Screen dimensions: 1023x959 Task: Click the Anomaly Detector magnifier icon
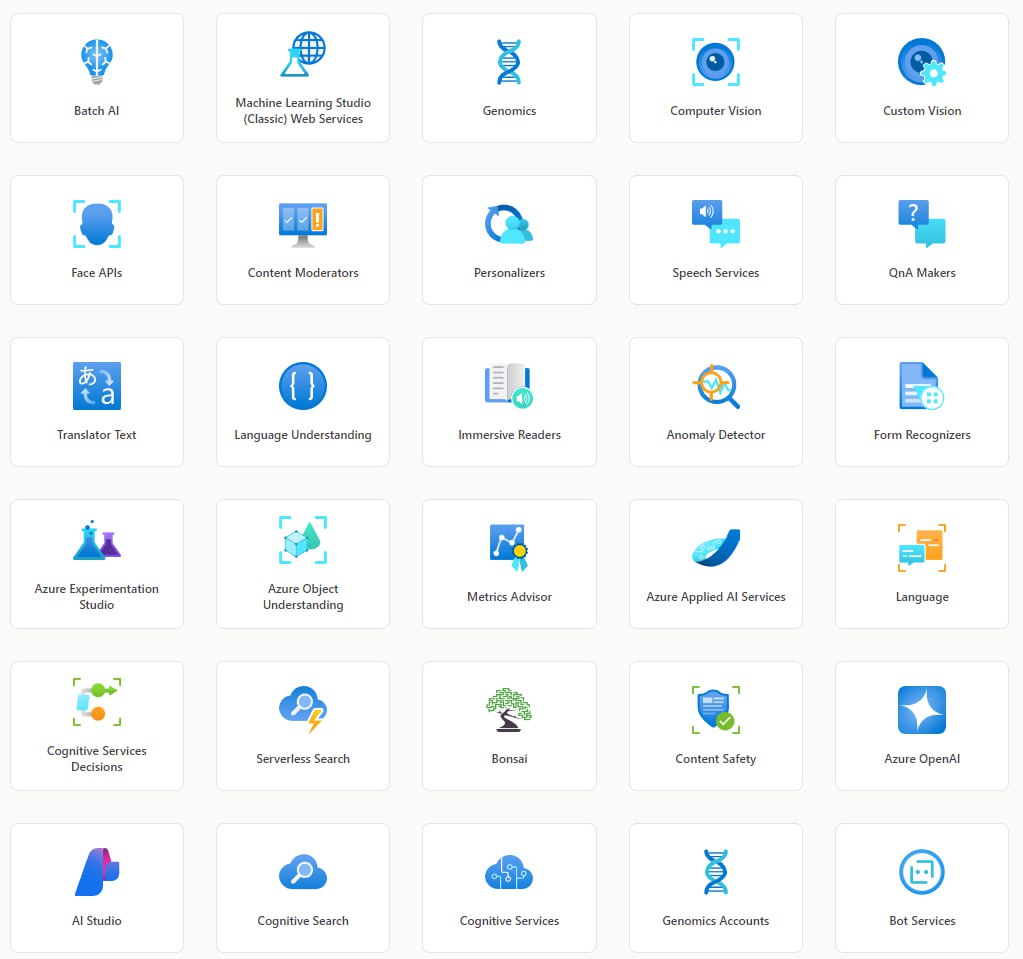[x=716, y=386]
